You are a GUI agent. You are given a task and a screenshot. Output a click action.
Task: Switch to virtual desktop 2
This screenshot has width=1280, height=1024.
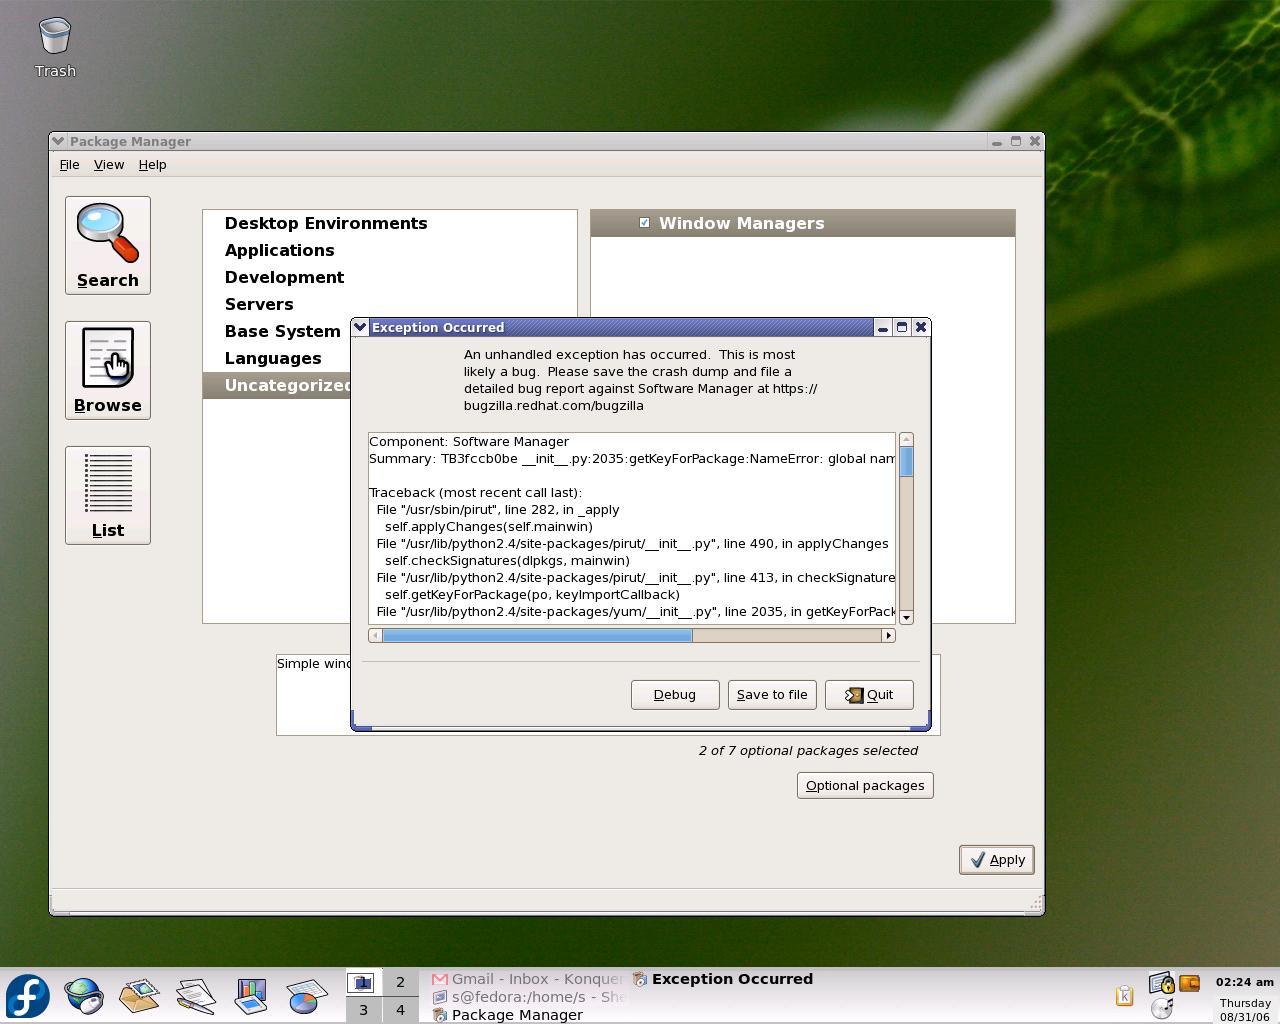400,983
